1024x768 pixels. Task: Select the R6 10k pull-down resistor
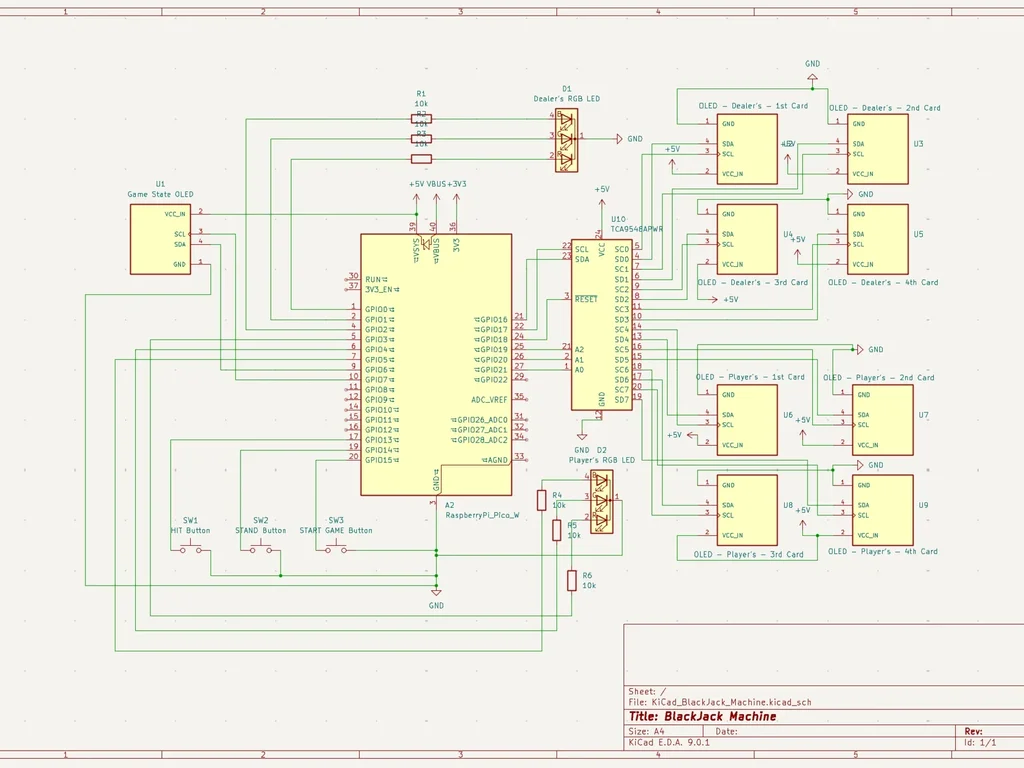[570, 582]
